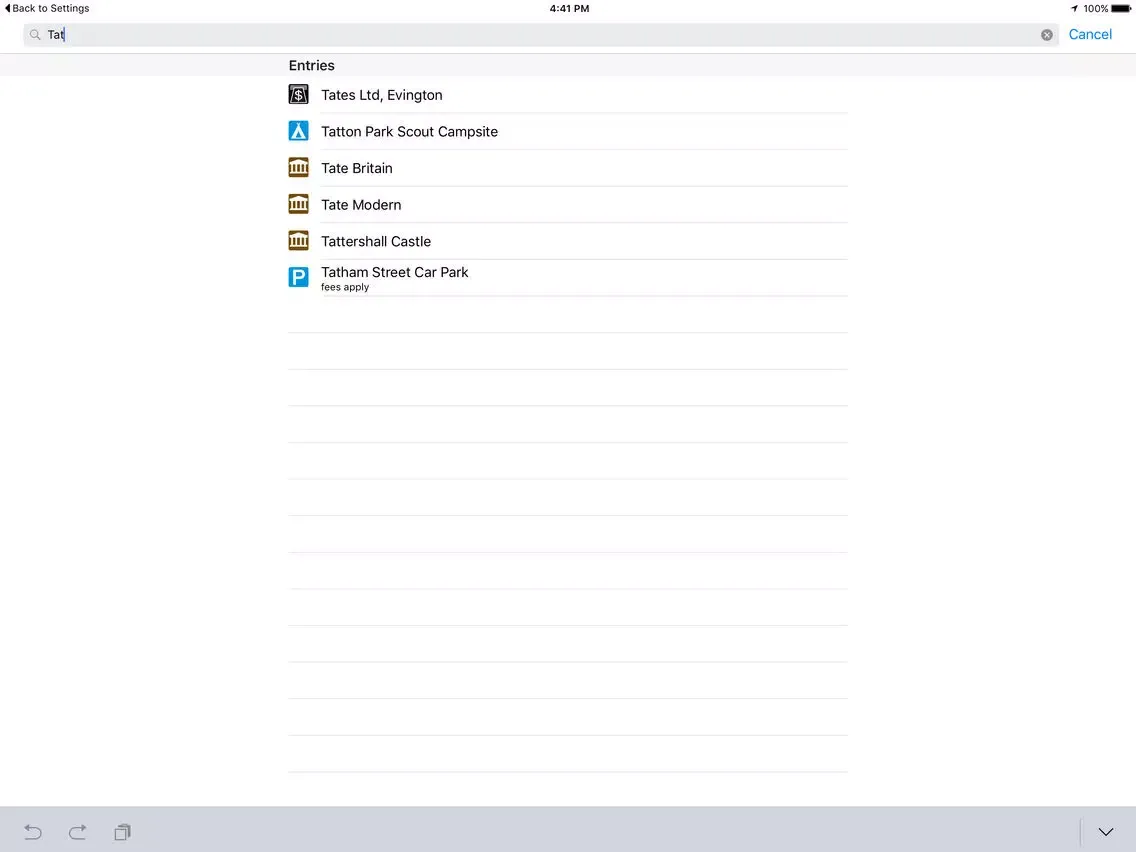Open the Tates Ltd, Evington entry
The height and width of the screenshot is (852, 1136).
(x=568, y=95)
